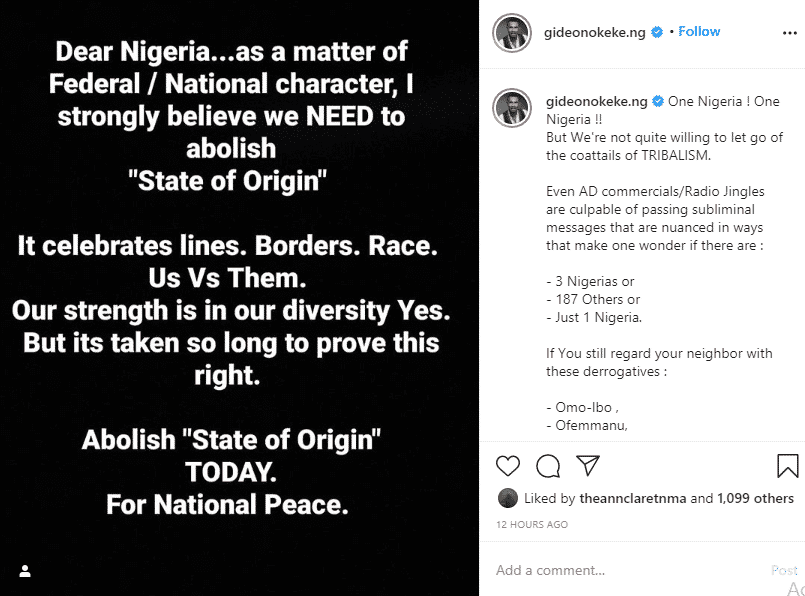Share the post with the paper plane icon
Screen dimensions: 805x596
588,465
